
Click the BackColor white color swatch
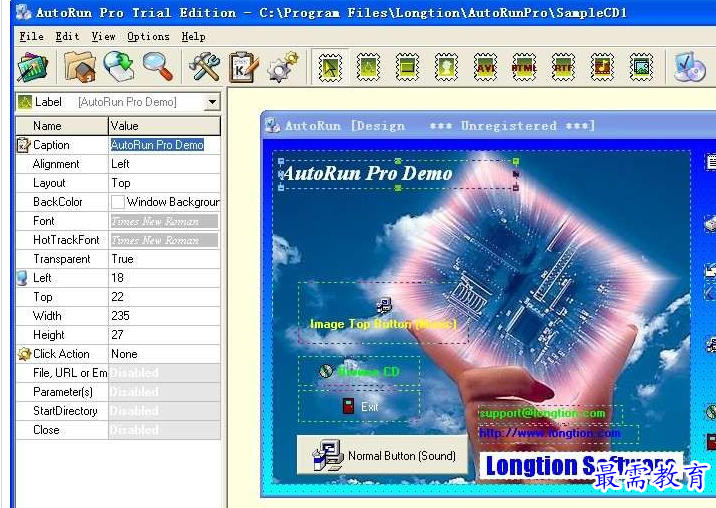pos(118,202)
